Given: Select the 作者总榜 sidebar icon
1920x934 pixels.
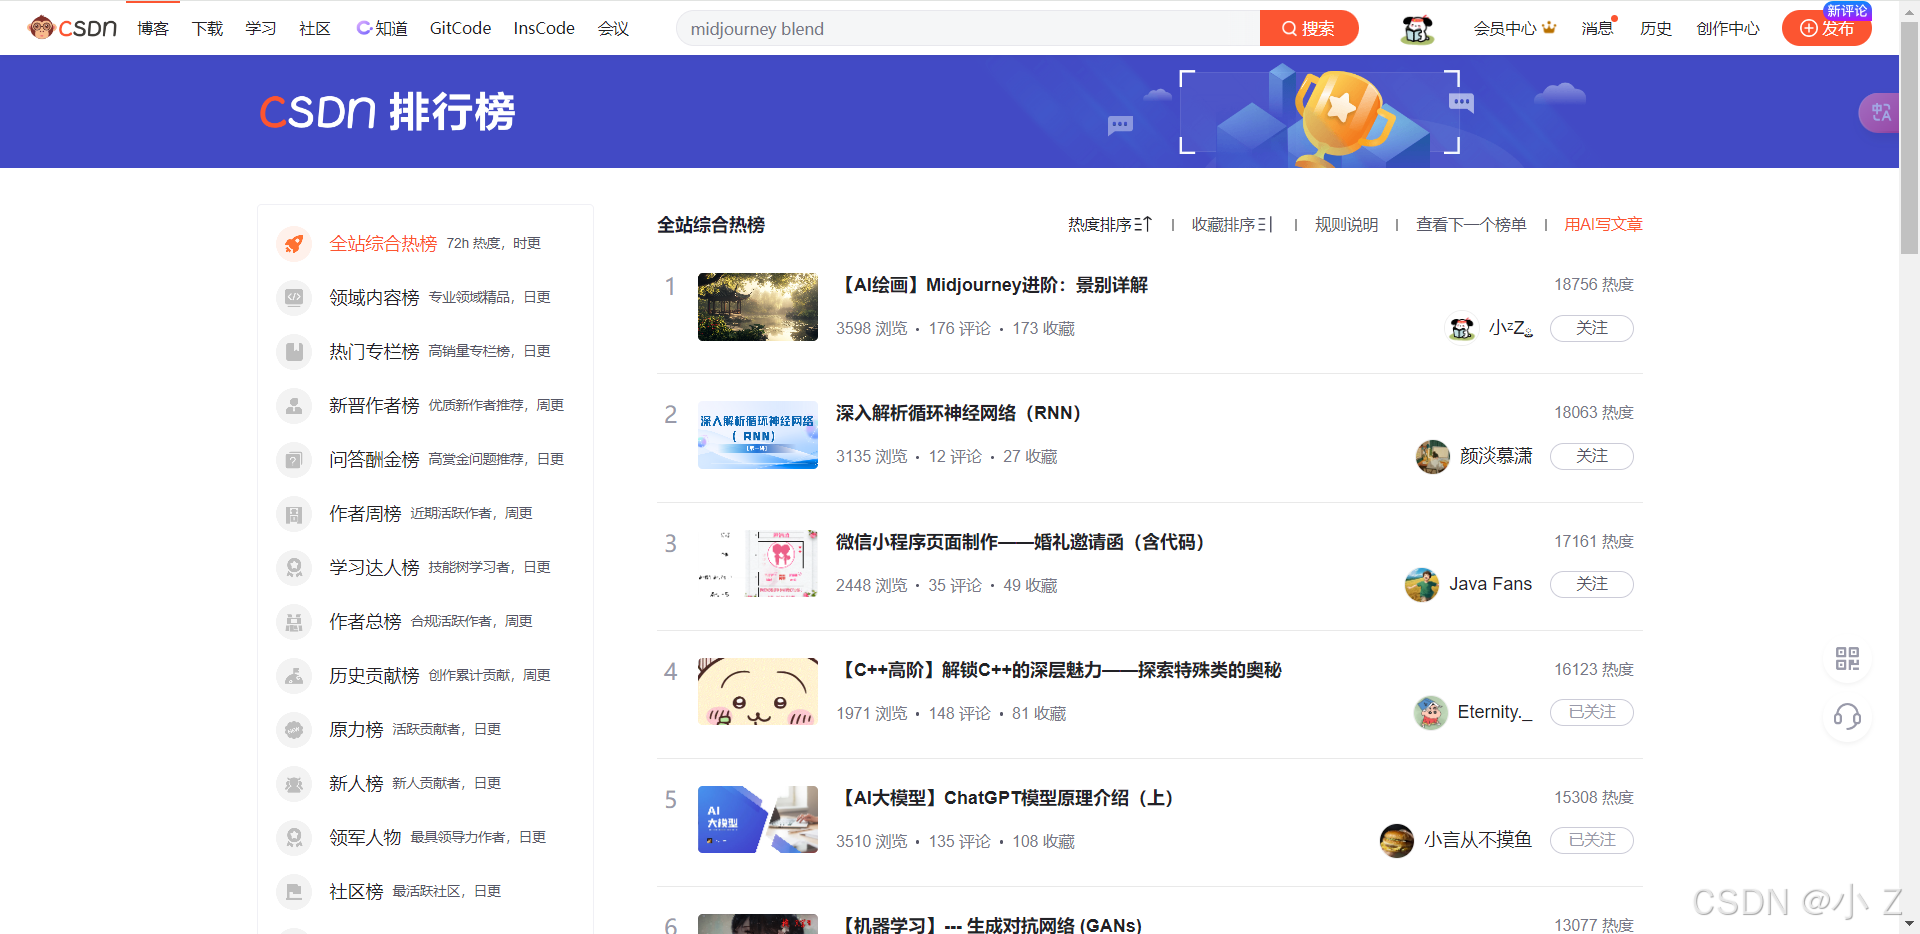Looking at the screenshot, I should (294, 621).
